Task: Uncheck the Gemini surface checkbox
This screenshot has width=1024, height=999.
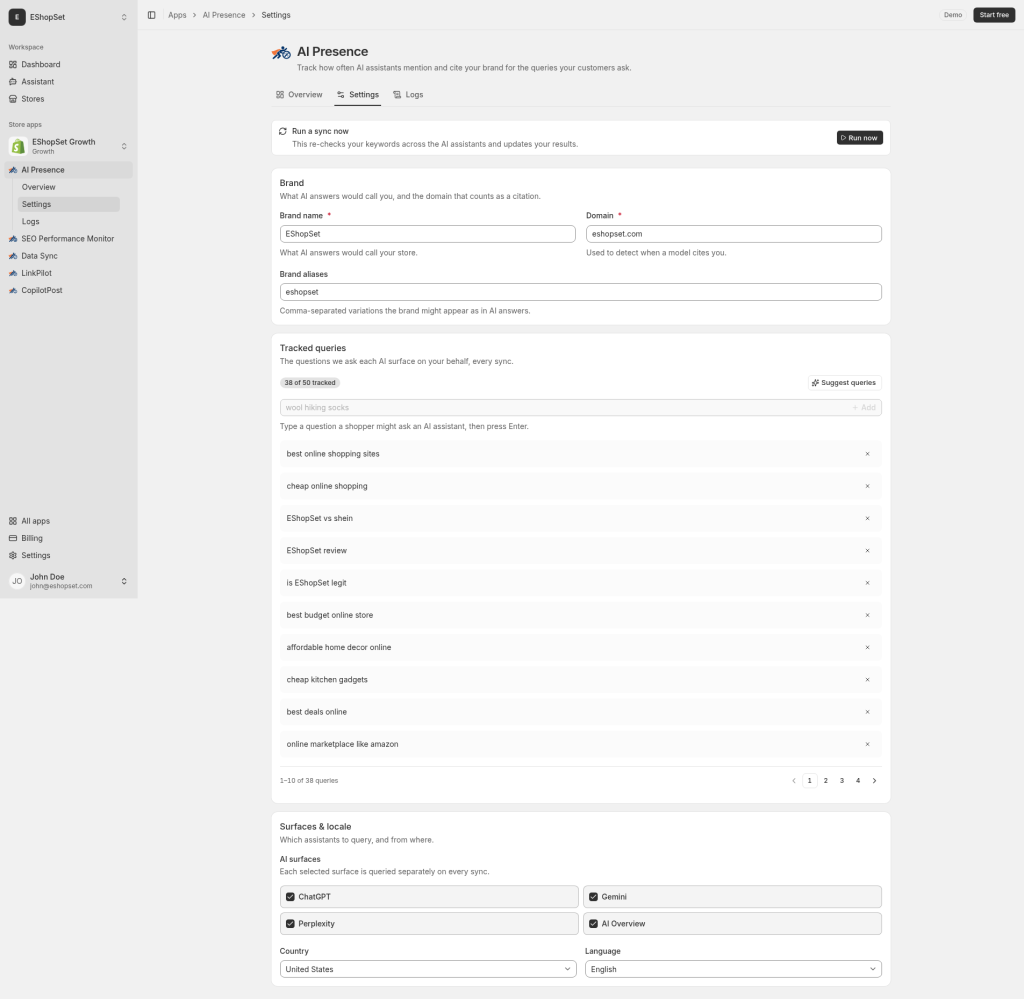Action: point(594,897)
